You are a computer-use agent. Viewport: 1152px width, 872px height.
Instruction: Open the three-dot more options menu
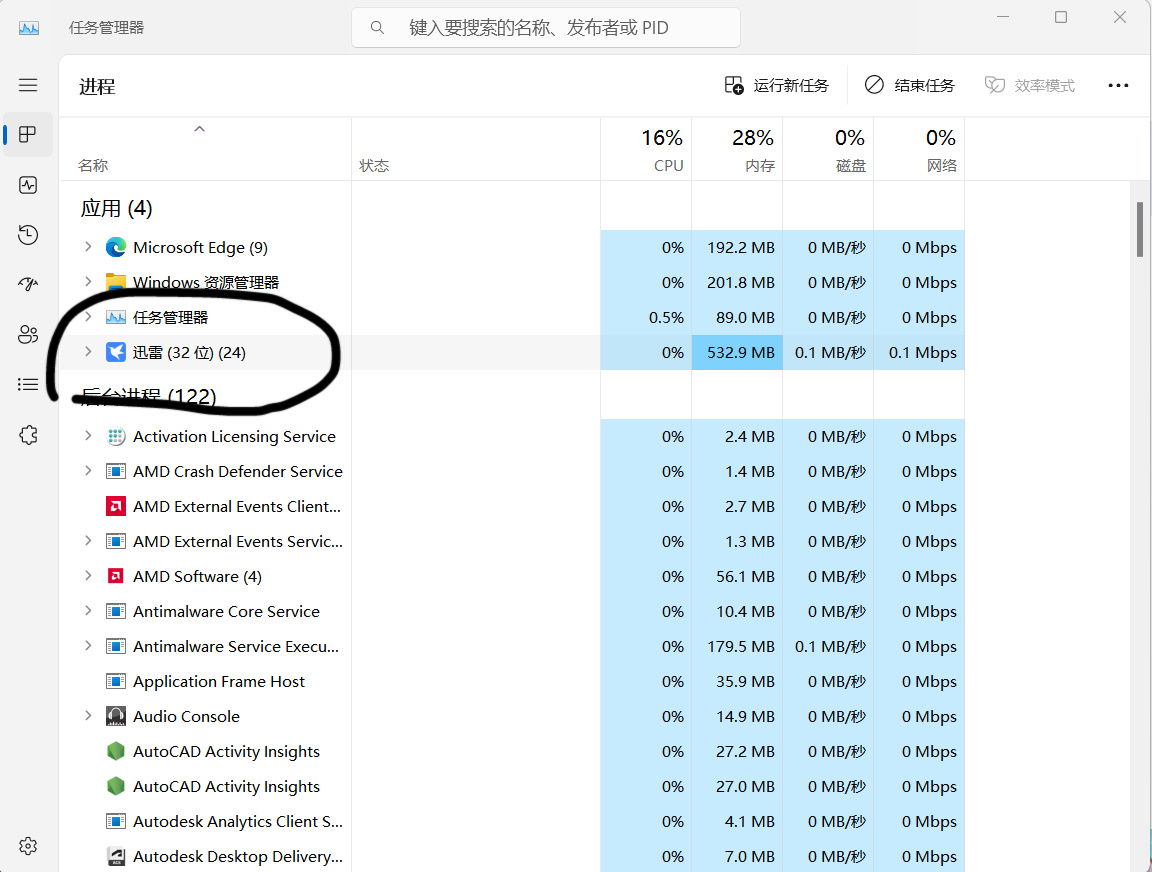coord(1118,86)
